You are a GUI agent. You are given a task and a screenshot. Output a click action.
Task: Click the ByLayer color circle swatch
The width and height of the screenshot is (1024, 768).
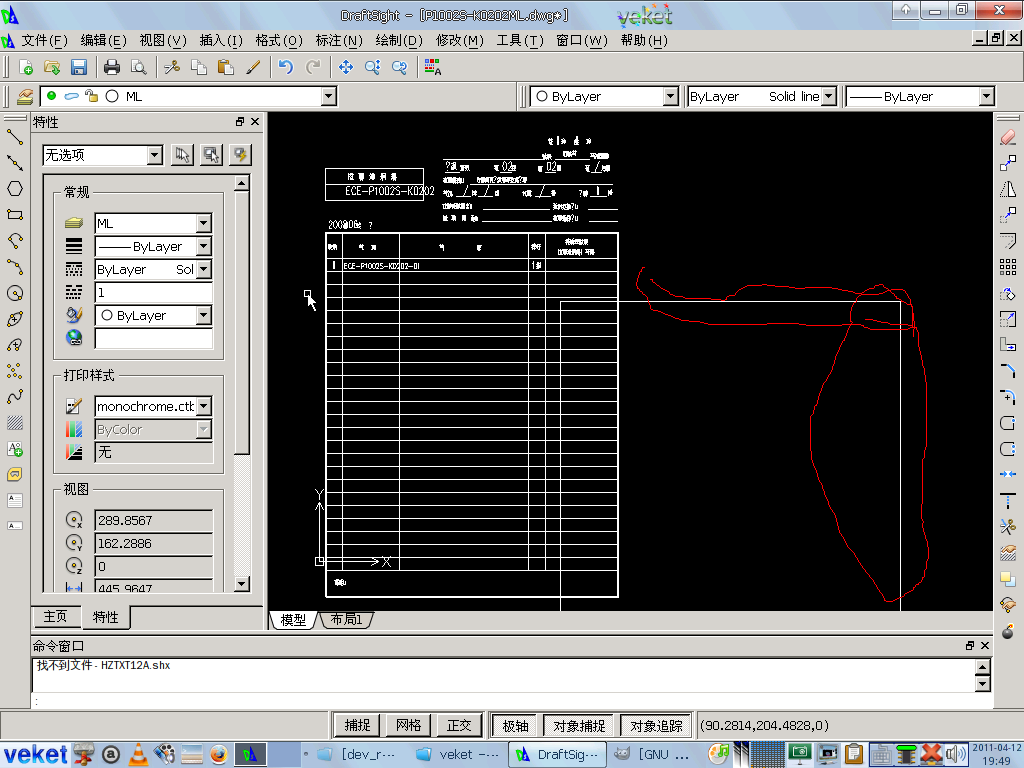541,97
